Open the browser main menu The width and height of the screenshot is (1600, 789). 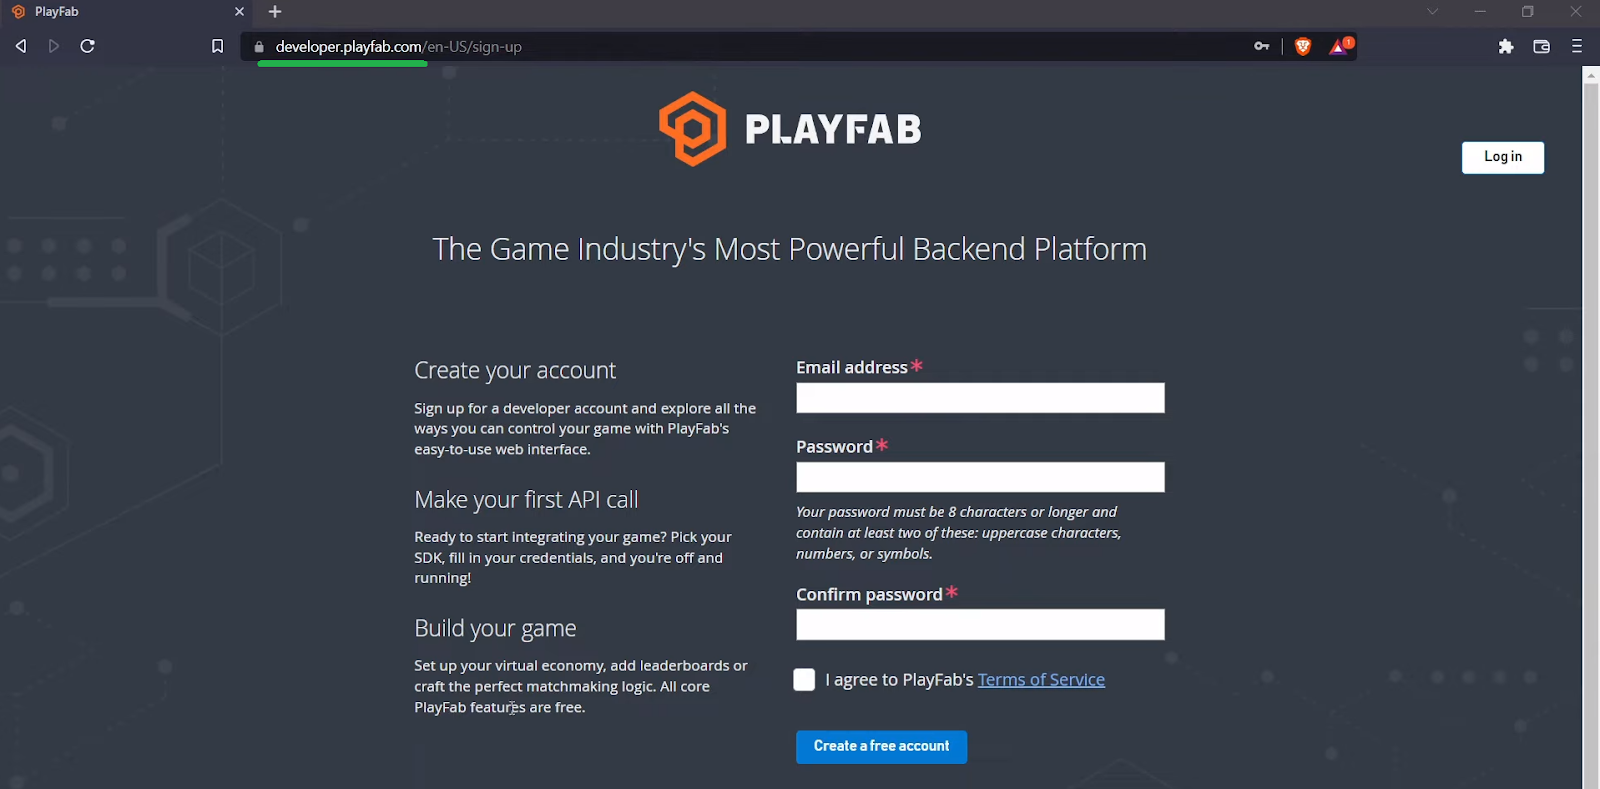coord(1577,46)
